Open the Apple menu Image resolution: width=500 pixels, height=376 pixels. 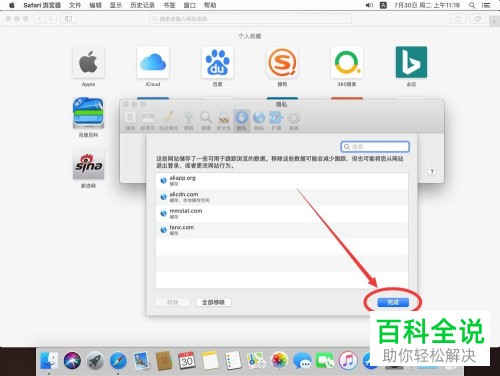tap(11, 5)
